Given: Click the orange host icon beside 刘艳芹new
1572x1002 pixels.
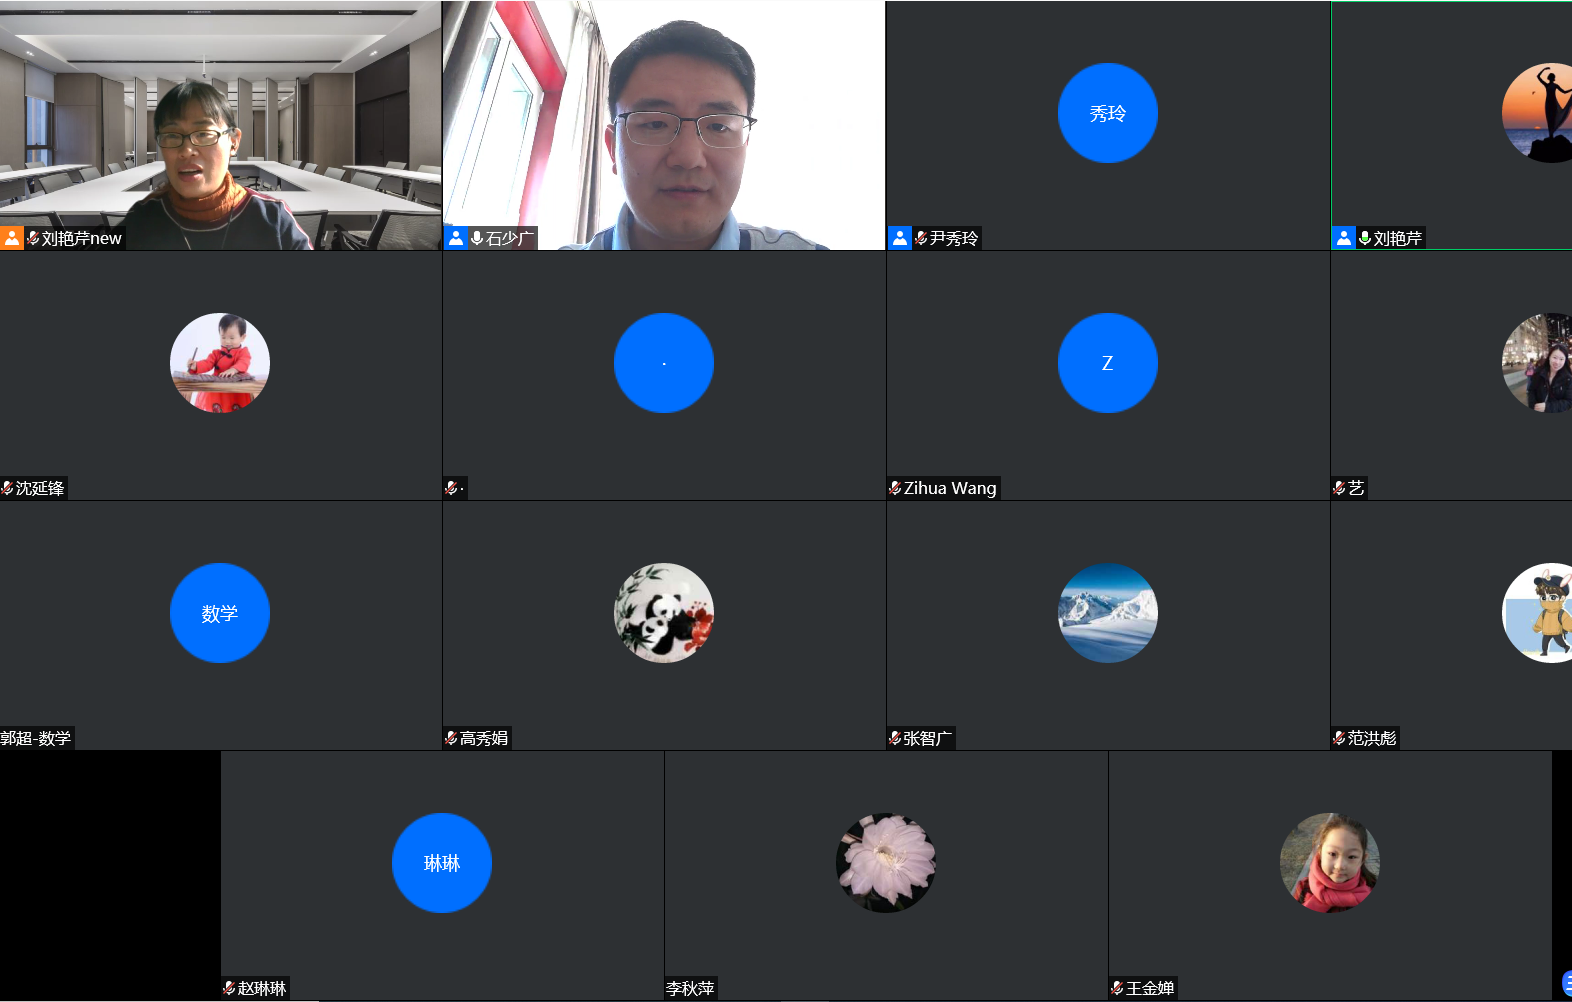Looking at the screenshot, I should (x=11, y=238).
